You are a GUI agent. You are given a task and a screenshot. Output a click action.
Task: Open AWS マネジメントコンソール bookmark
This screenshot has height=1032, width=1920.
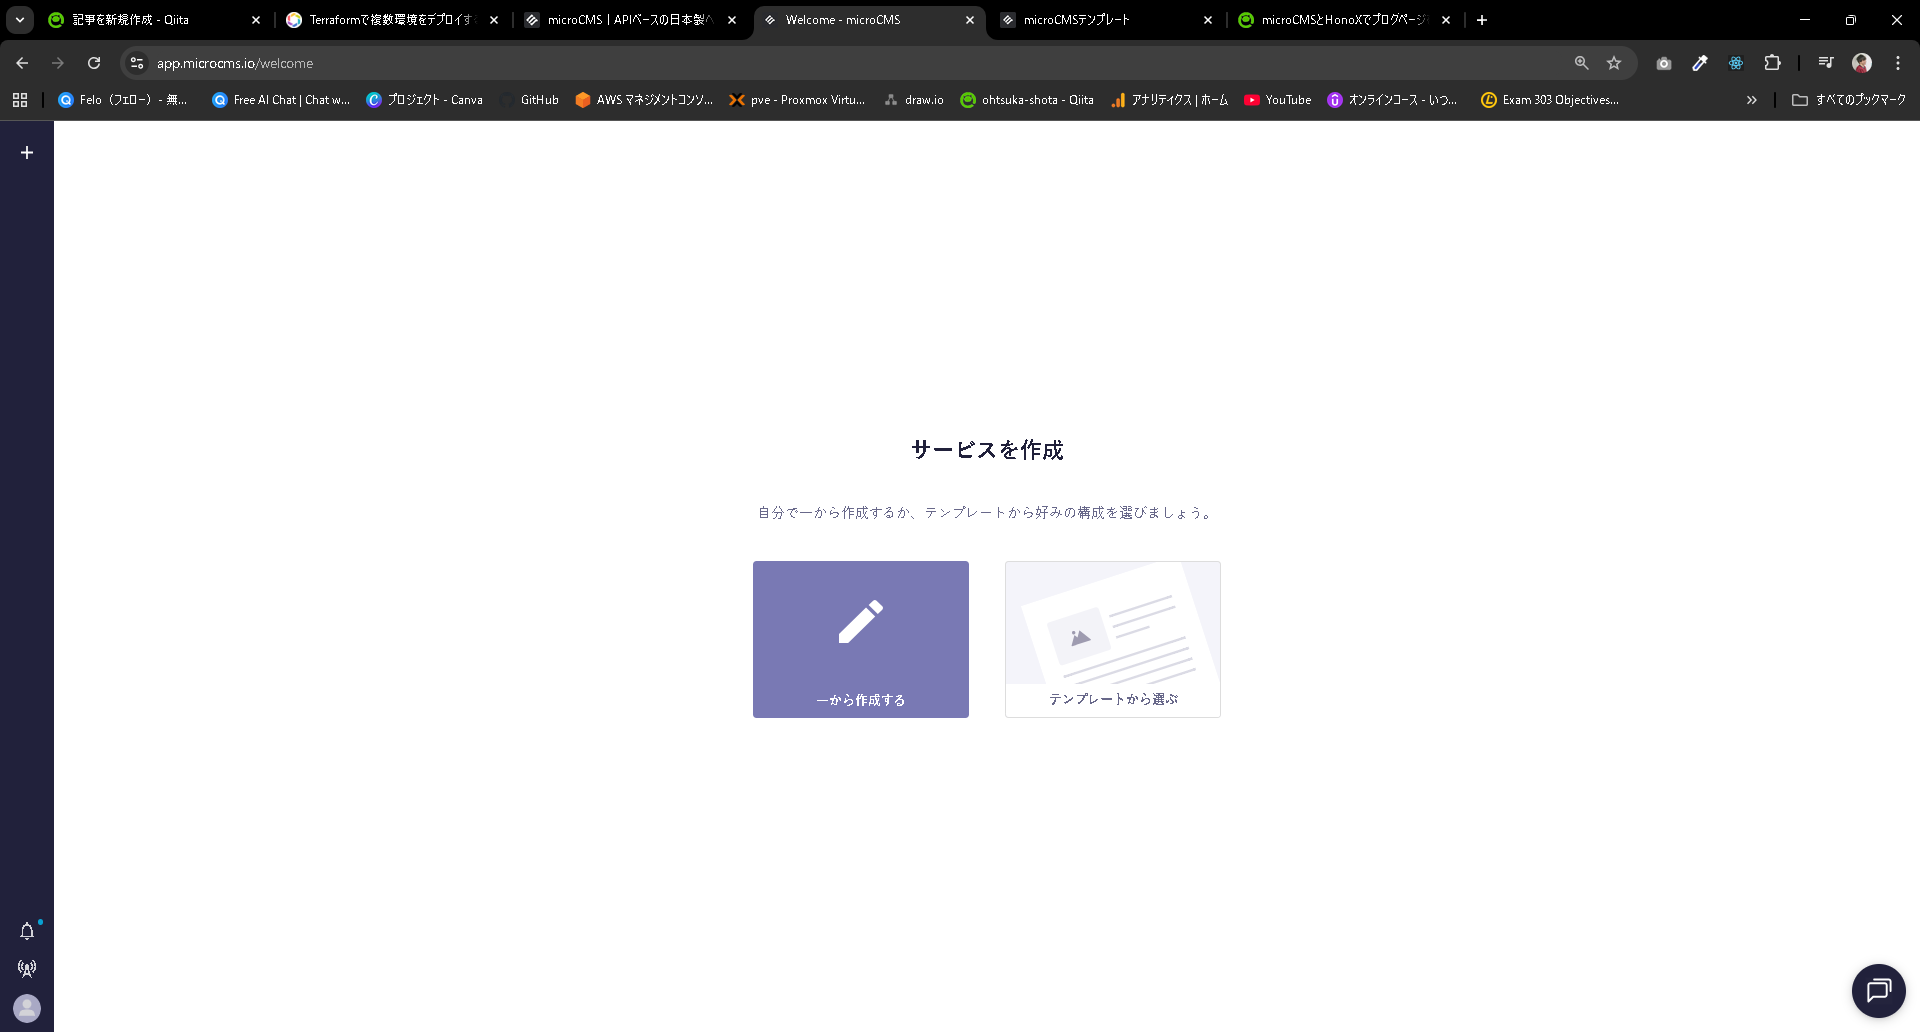[644, 100]
